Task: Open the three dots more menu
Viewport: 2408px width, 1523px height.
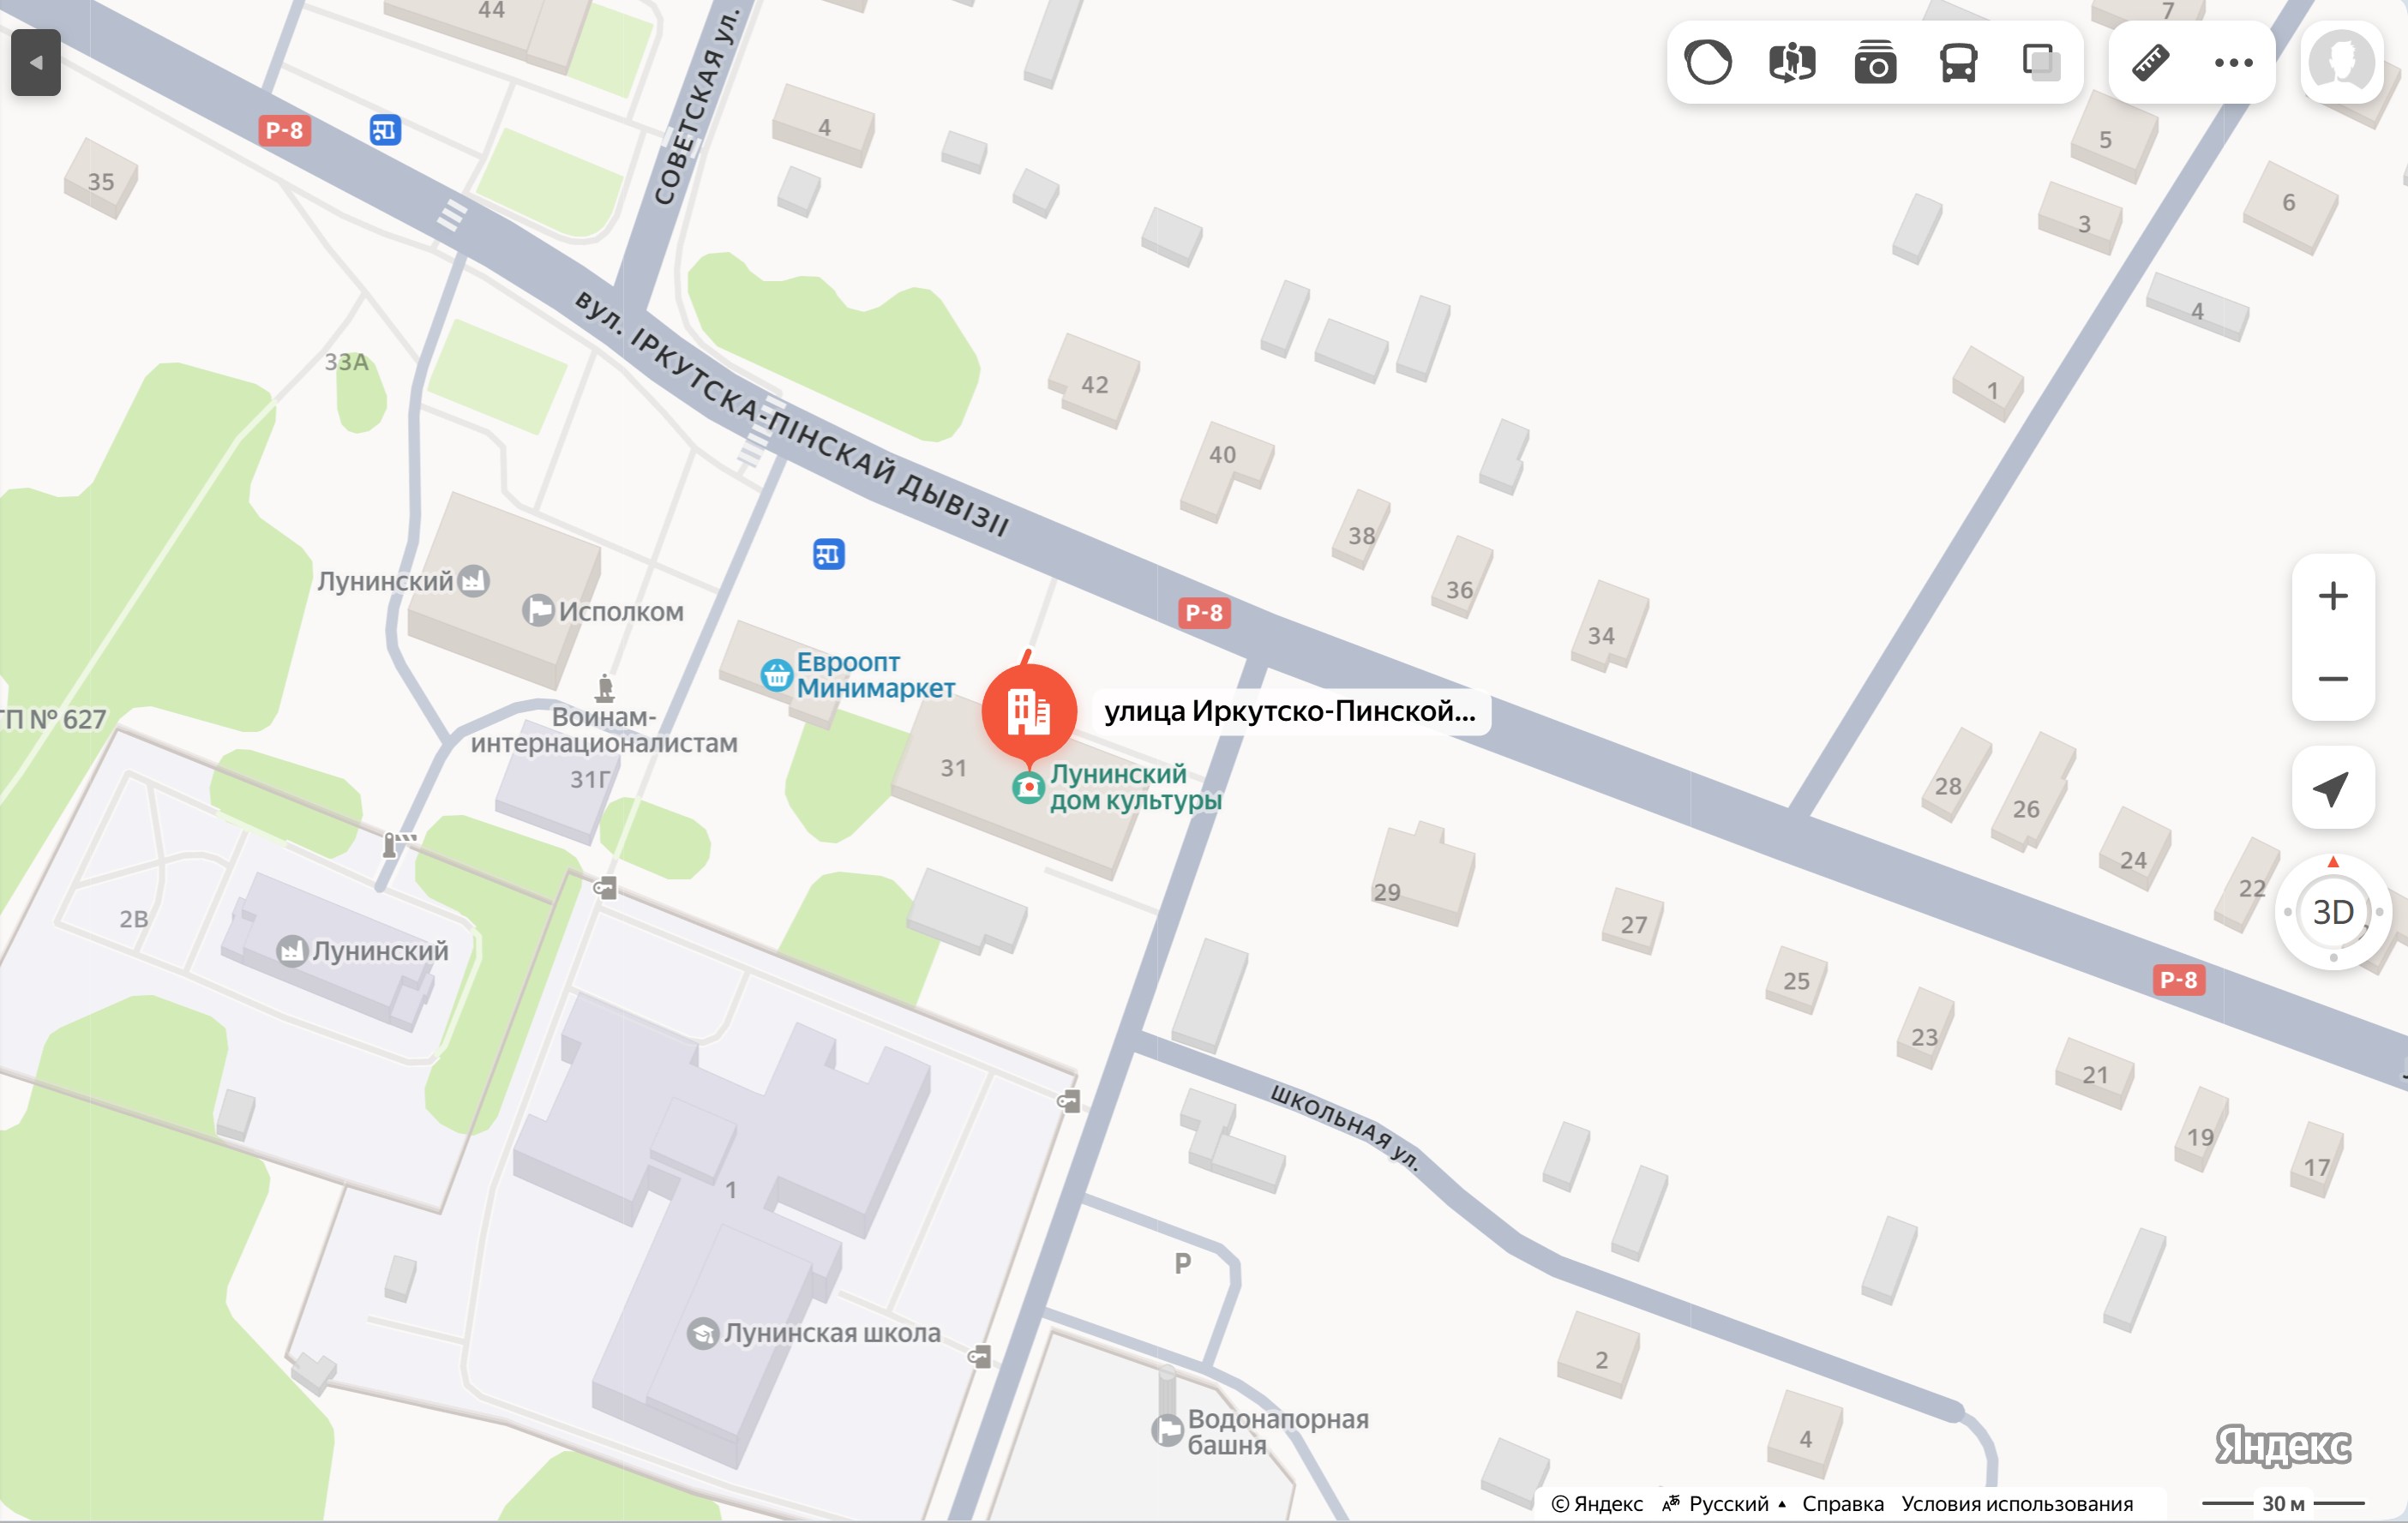Action: 2233,63
